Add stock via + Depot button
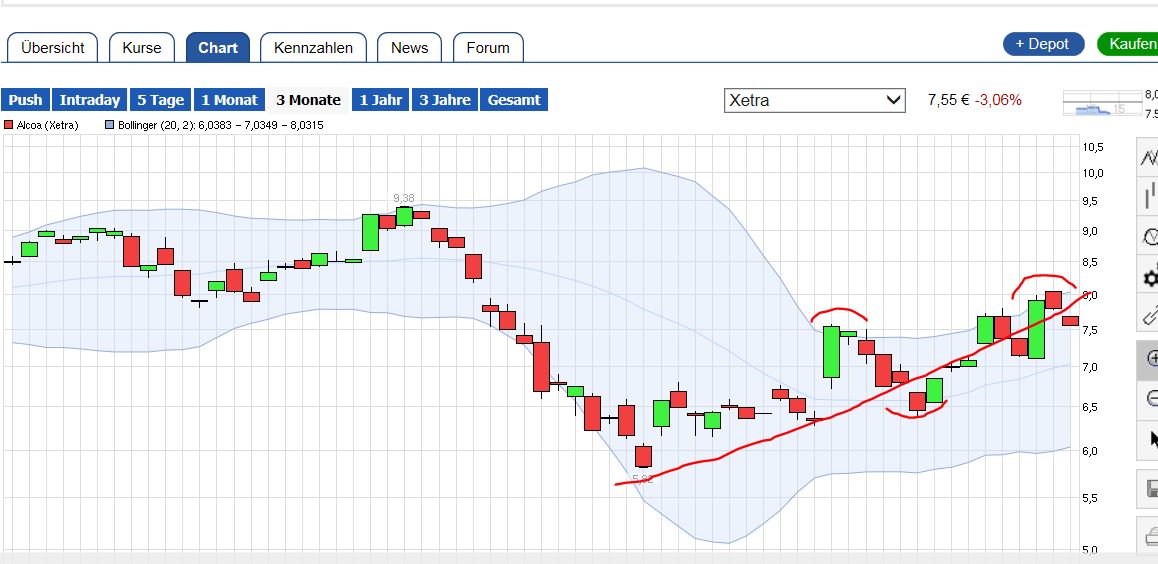 pos(1042,44)
